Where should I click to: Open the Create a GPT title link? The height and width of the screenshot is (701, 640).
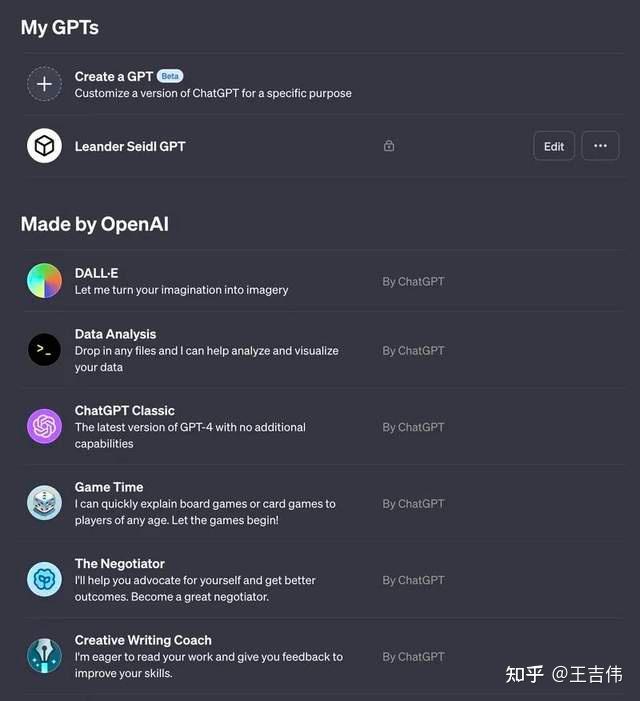tap(113, 76)
